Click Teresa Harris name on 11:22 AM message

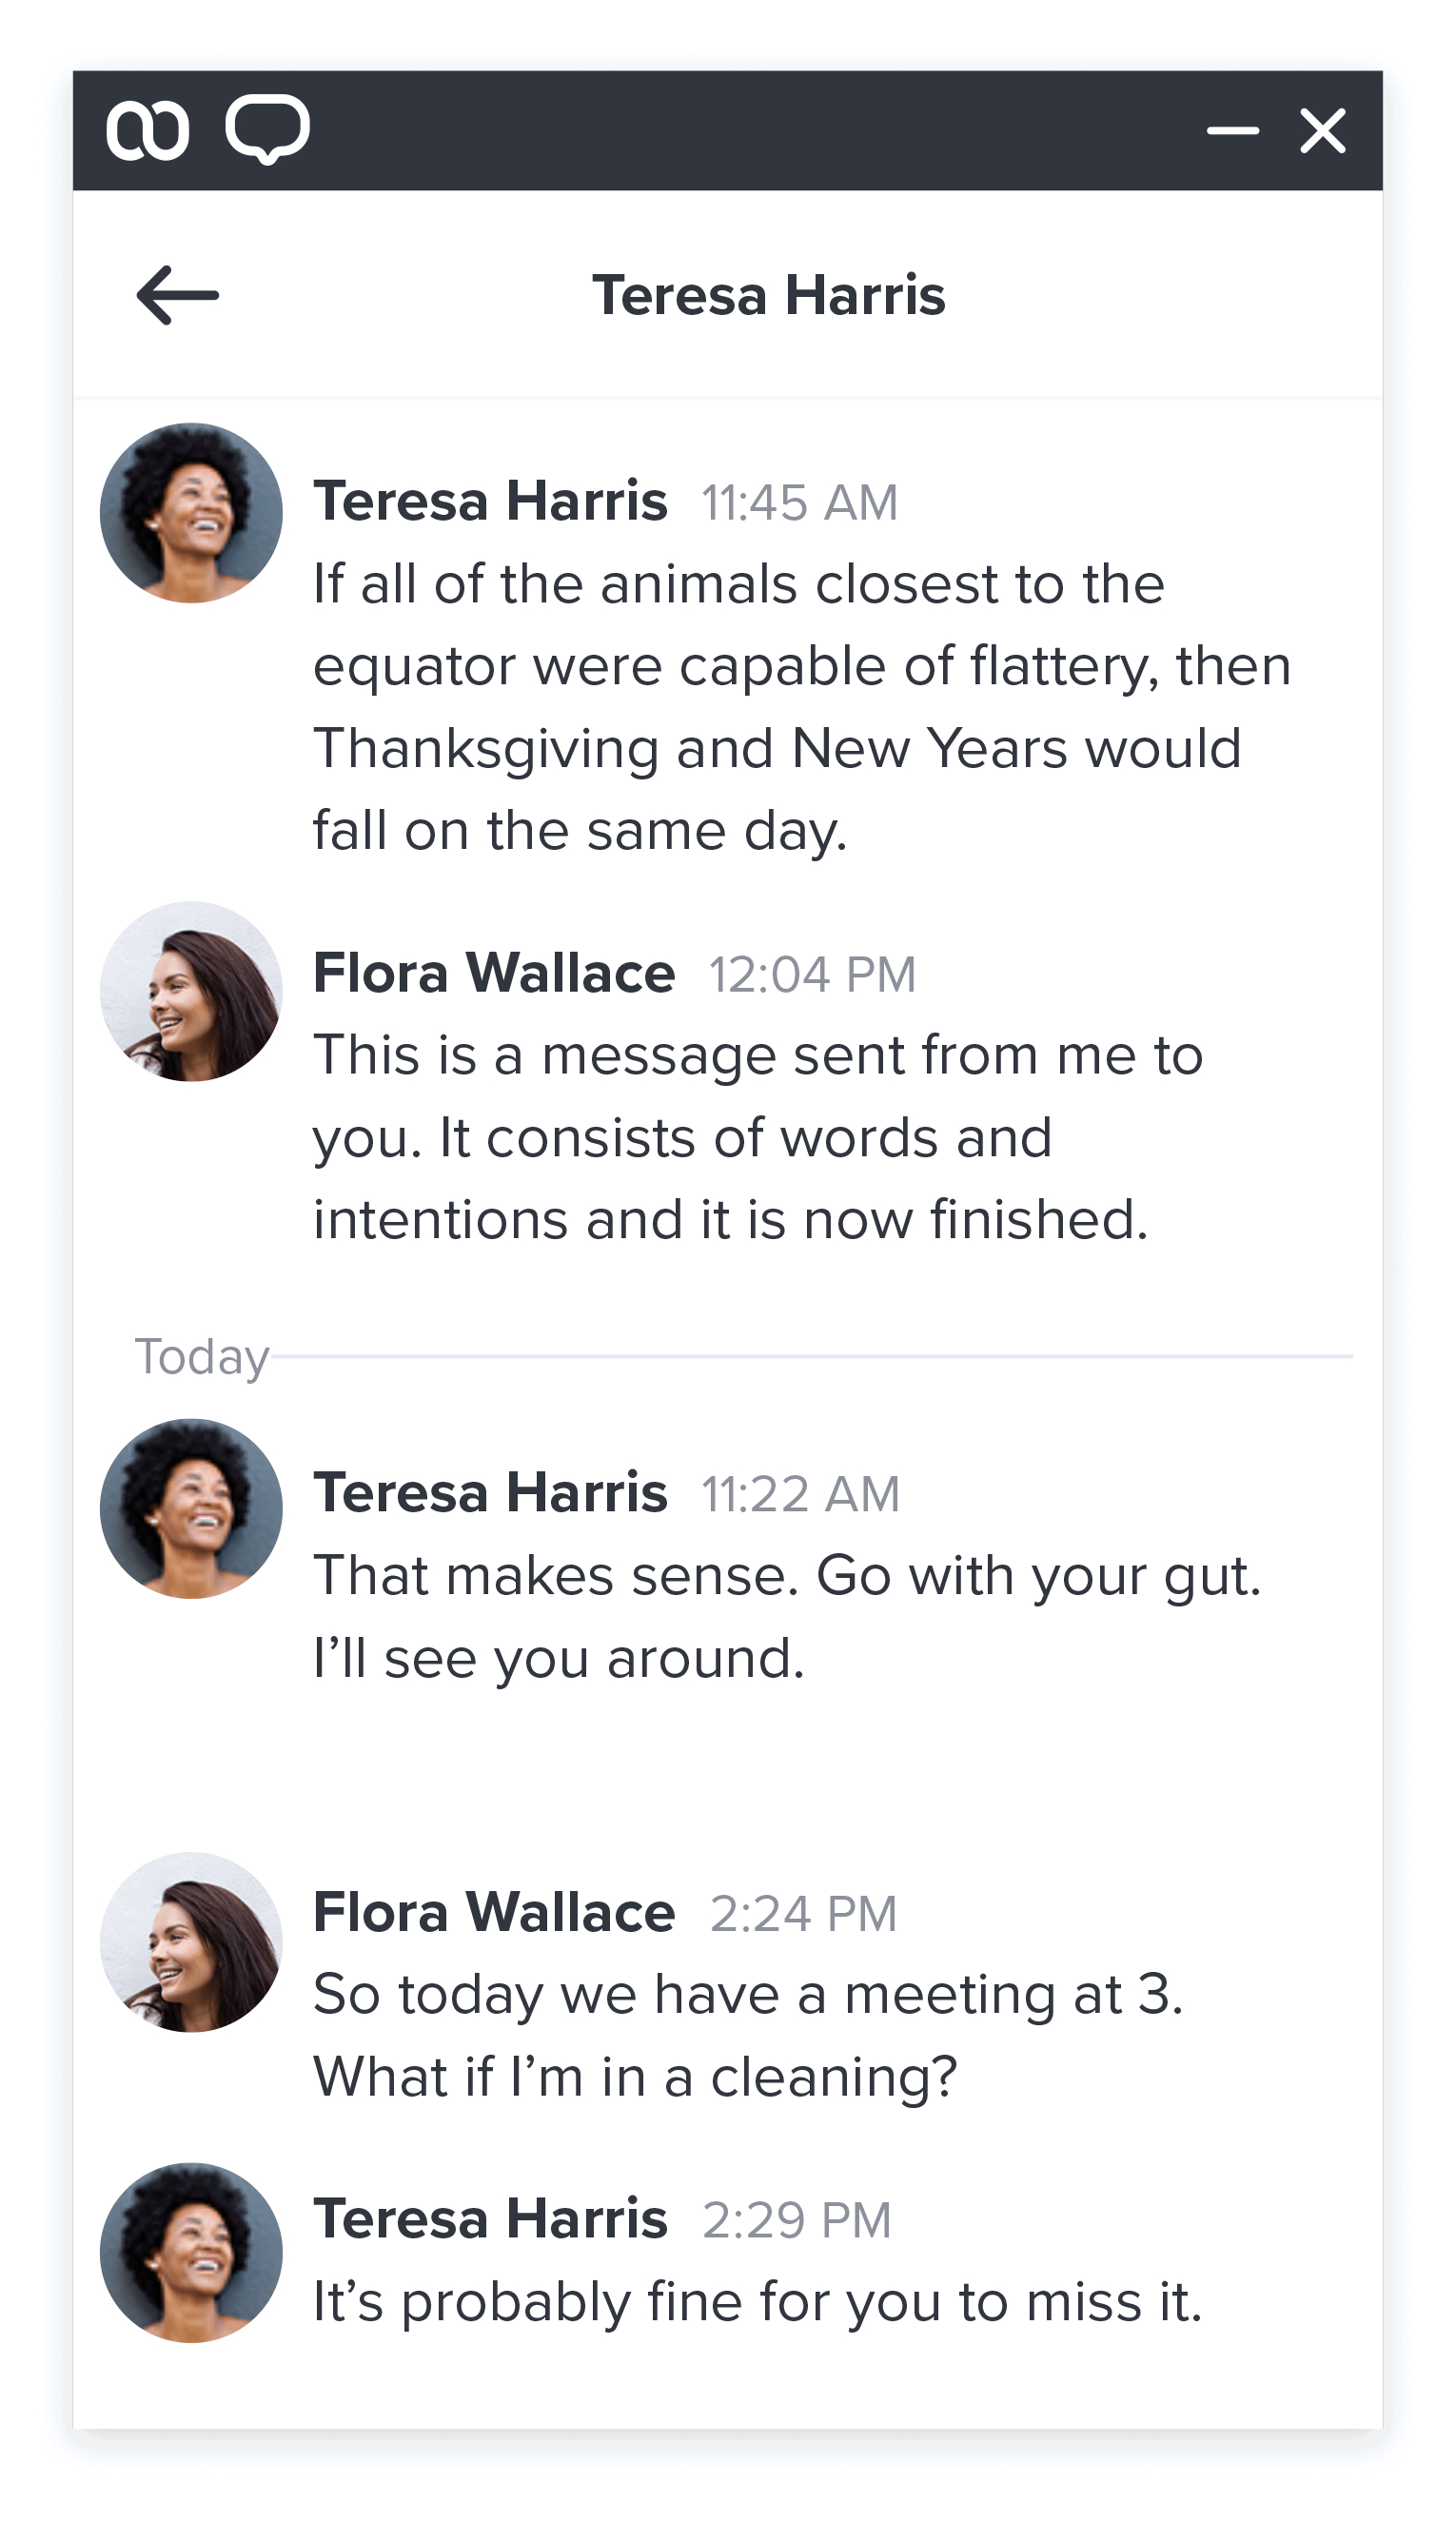[490, 1493]
